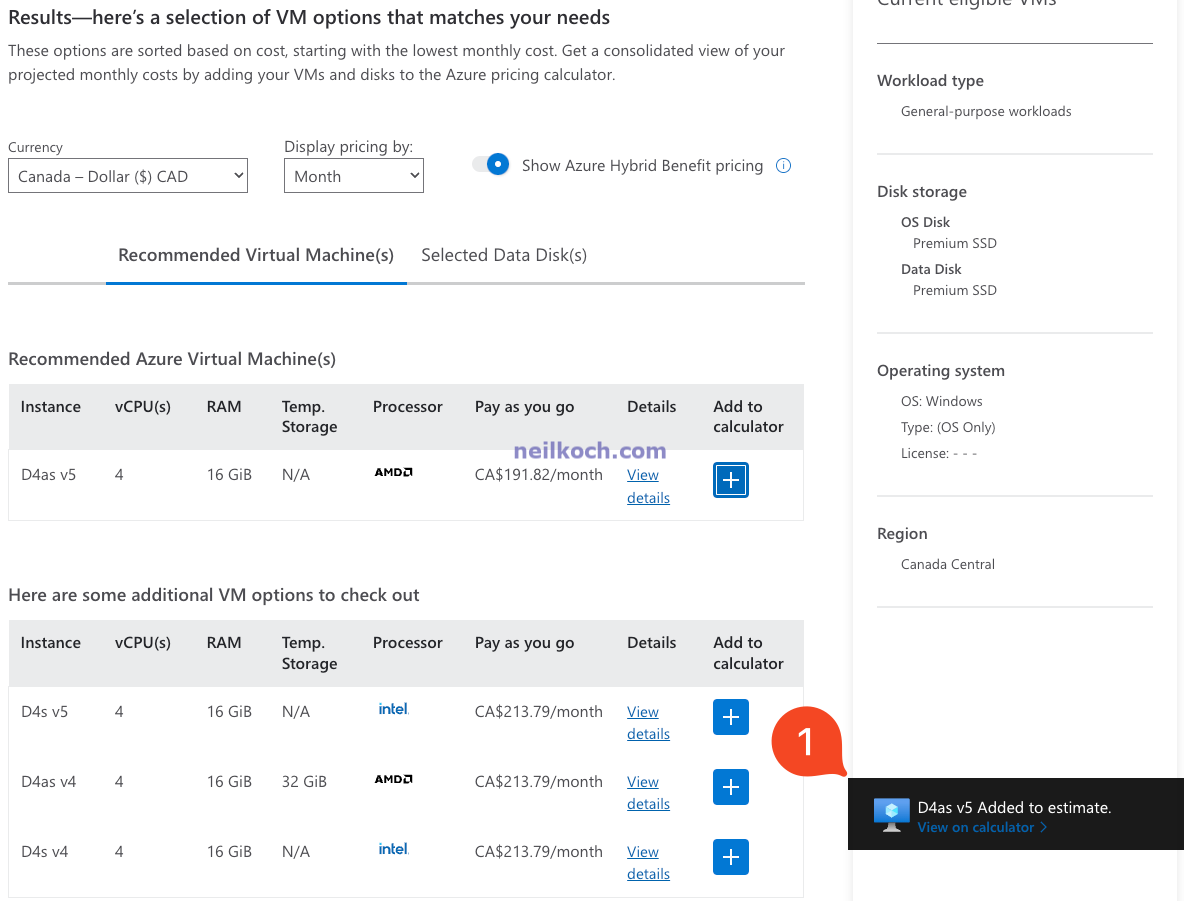Add D4as v4 to calculator
The height and width of the screenshot is (901, 1184).
730,787
